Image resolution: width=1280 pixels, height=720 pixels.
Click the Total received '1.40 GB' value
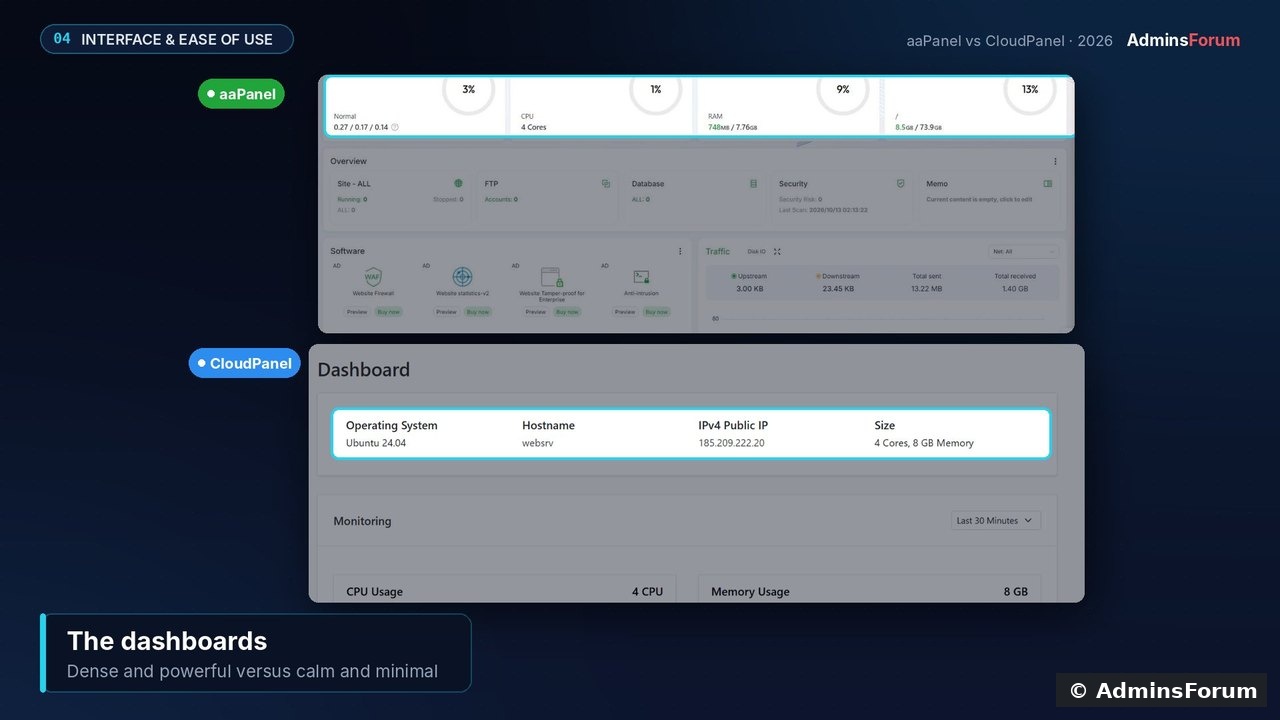1015,289
